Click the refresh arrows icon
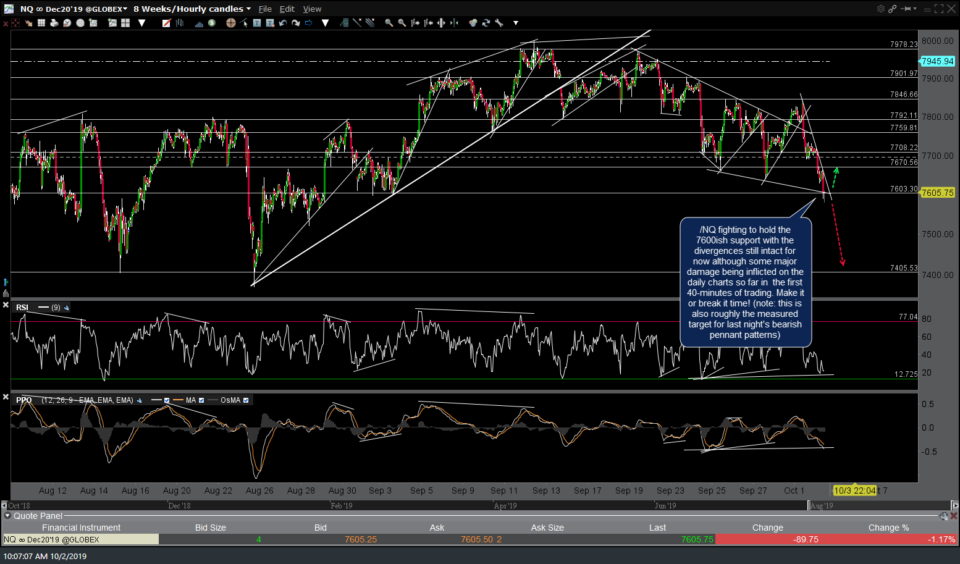The image size is (960, 564). click(x=486, y=23)
